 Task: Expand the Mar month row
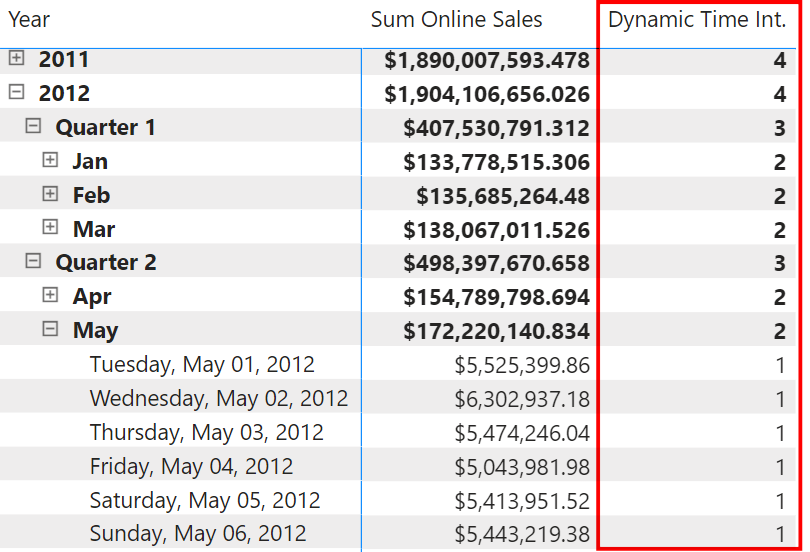50,227
